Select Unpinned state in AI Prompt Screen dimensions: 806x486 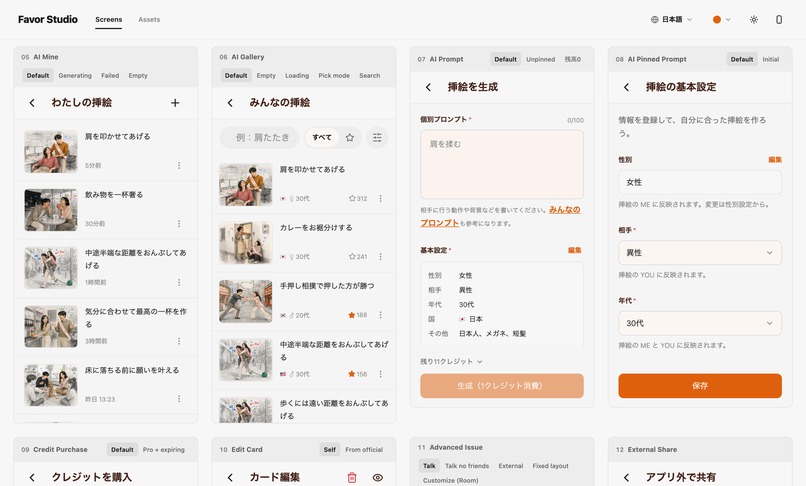[540, 60]
